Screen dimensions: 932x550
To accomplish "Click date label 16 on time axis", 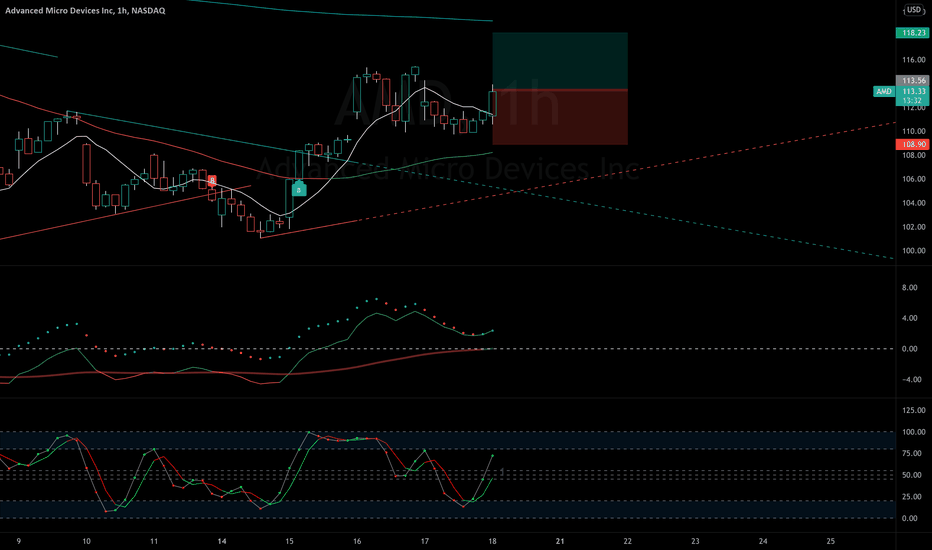I will tap(357, 541).
